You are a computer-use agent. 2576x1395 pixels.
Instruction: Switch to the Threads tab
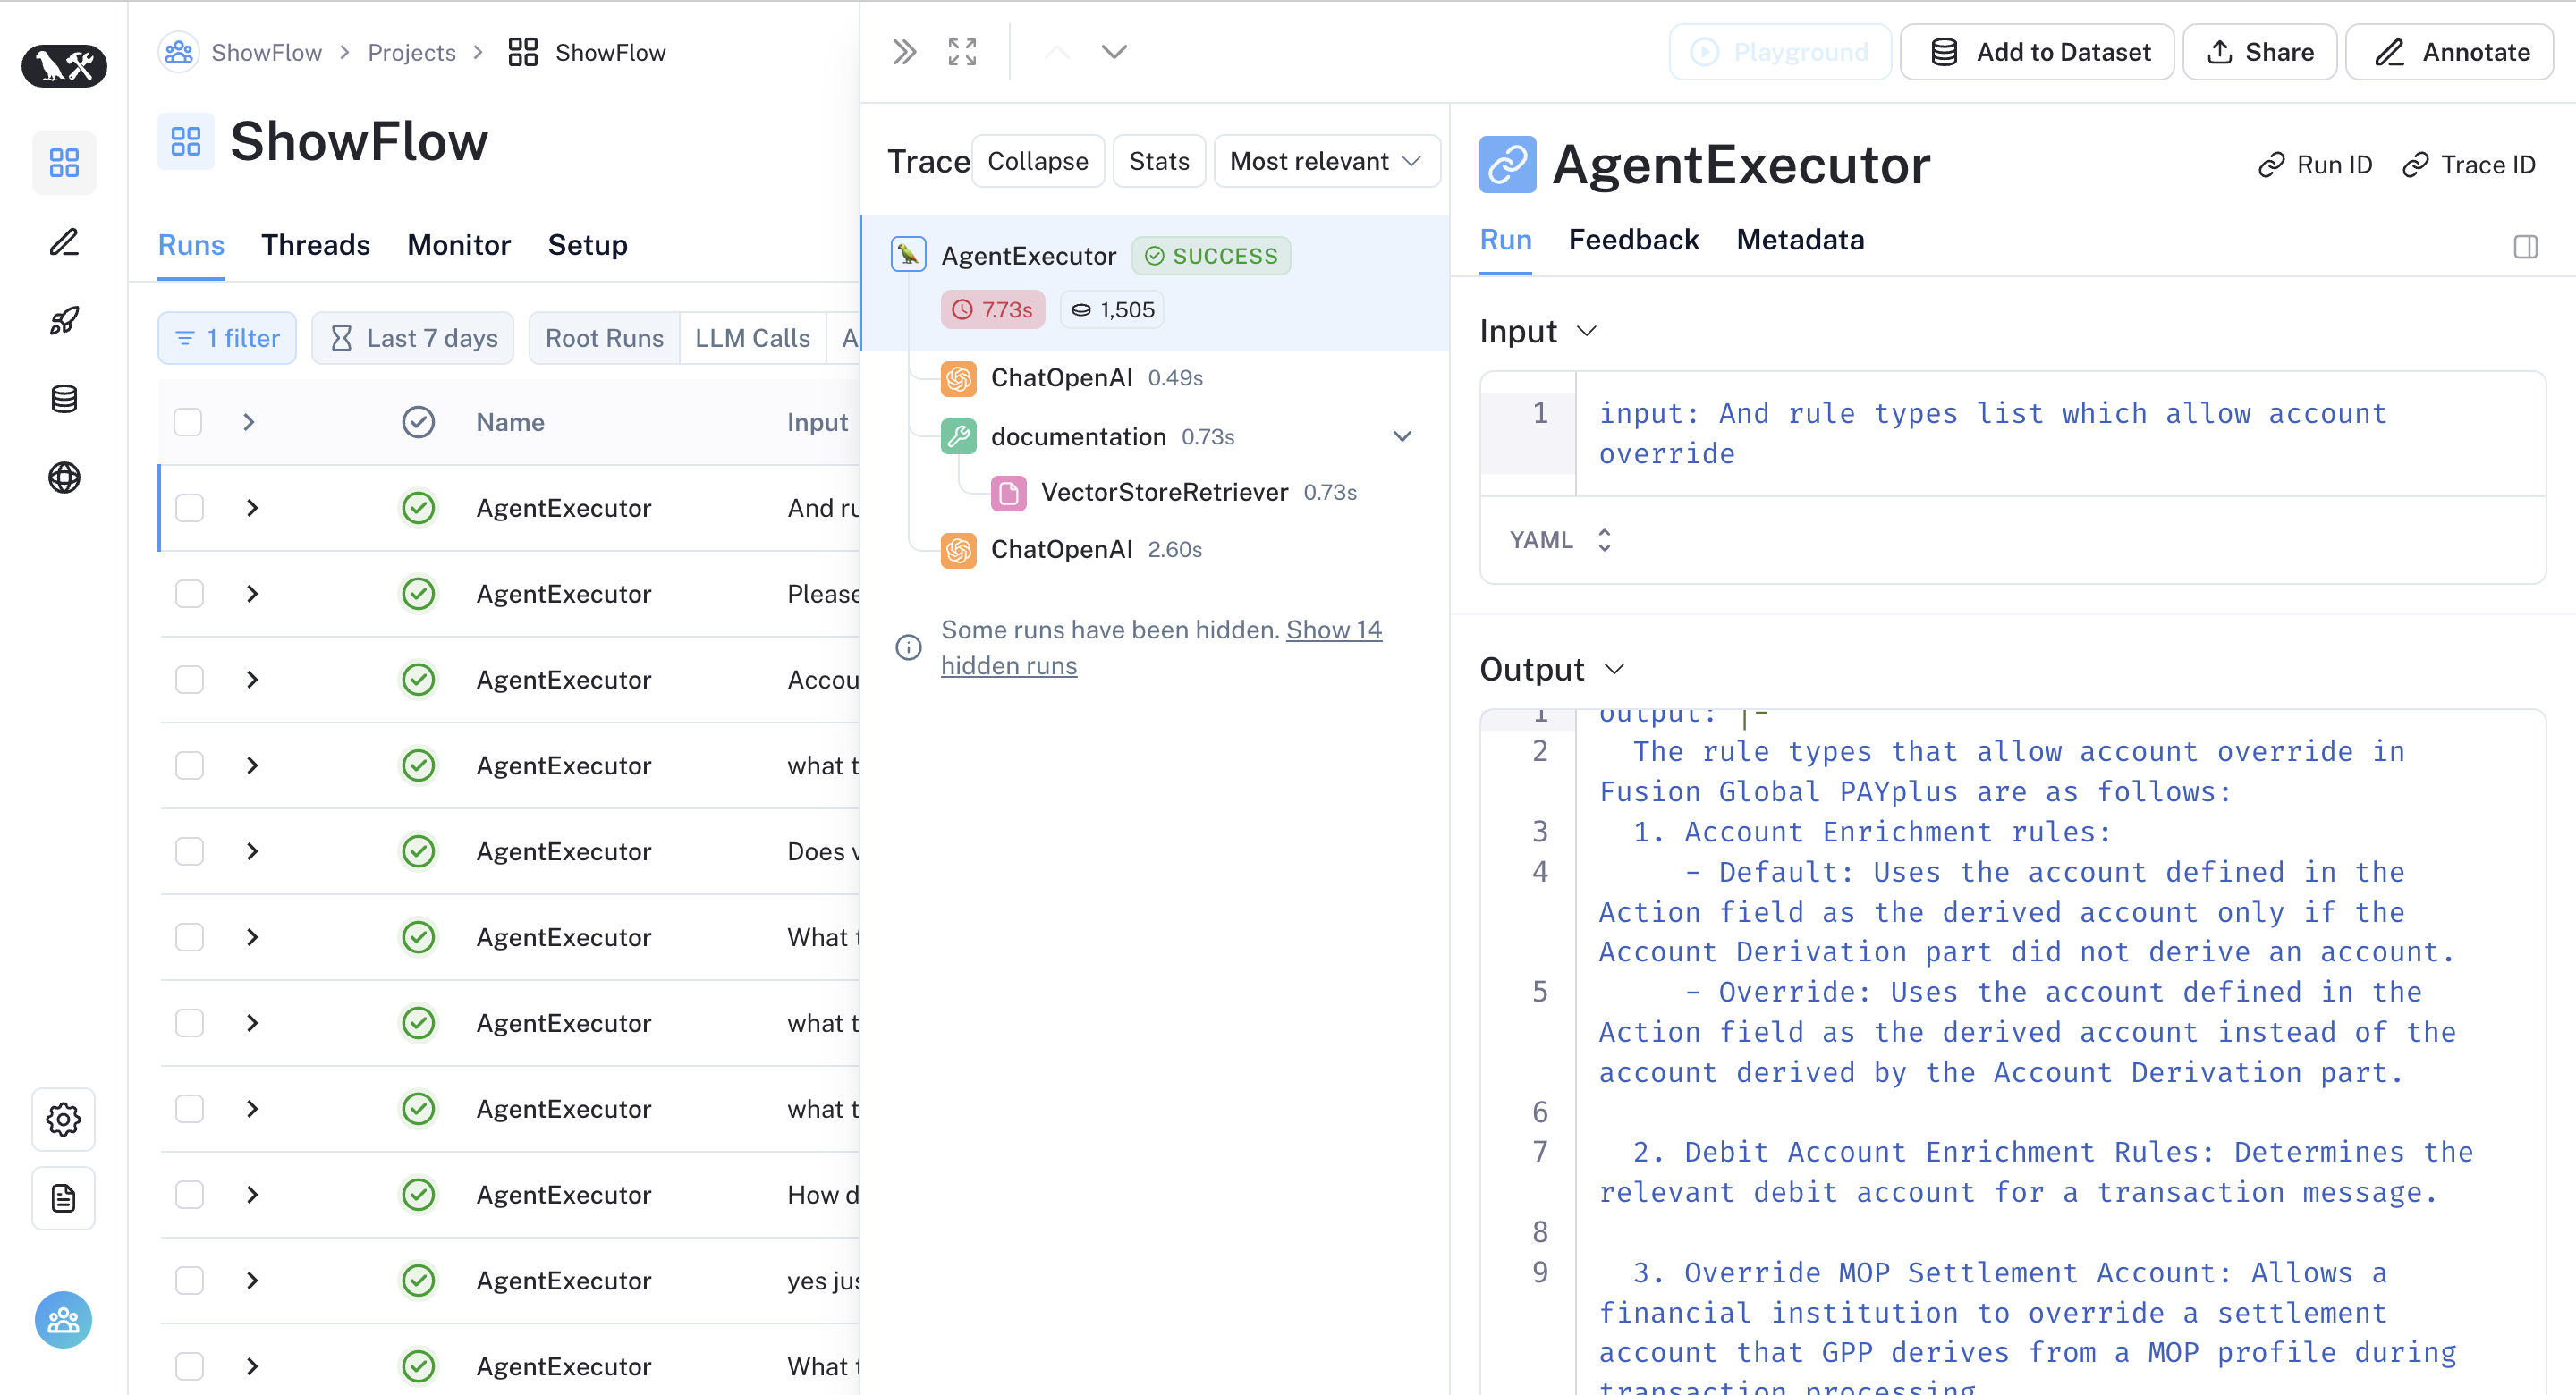(316, 245)
